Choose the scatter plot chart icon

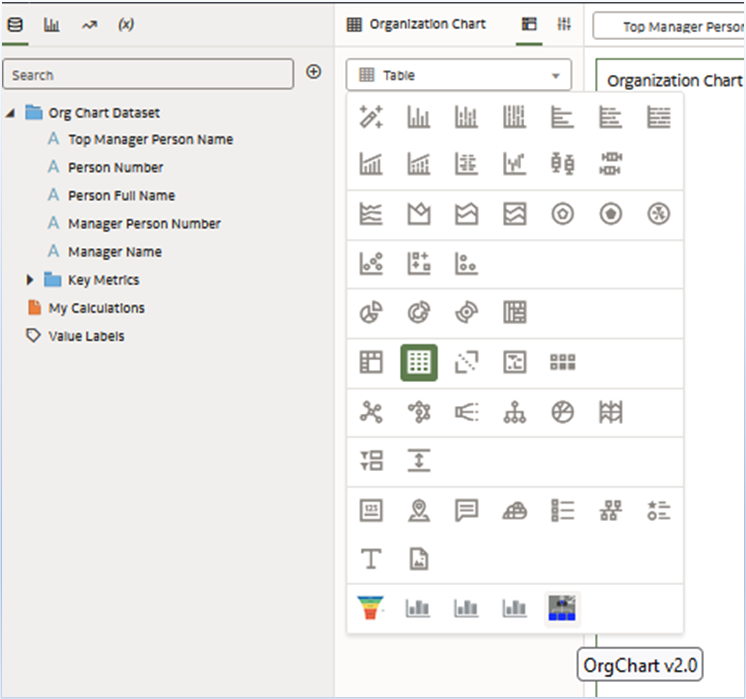(x=371, y=264)
